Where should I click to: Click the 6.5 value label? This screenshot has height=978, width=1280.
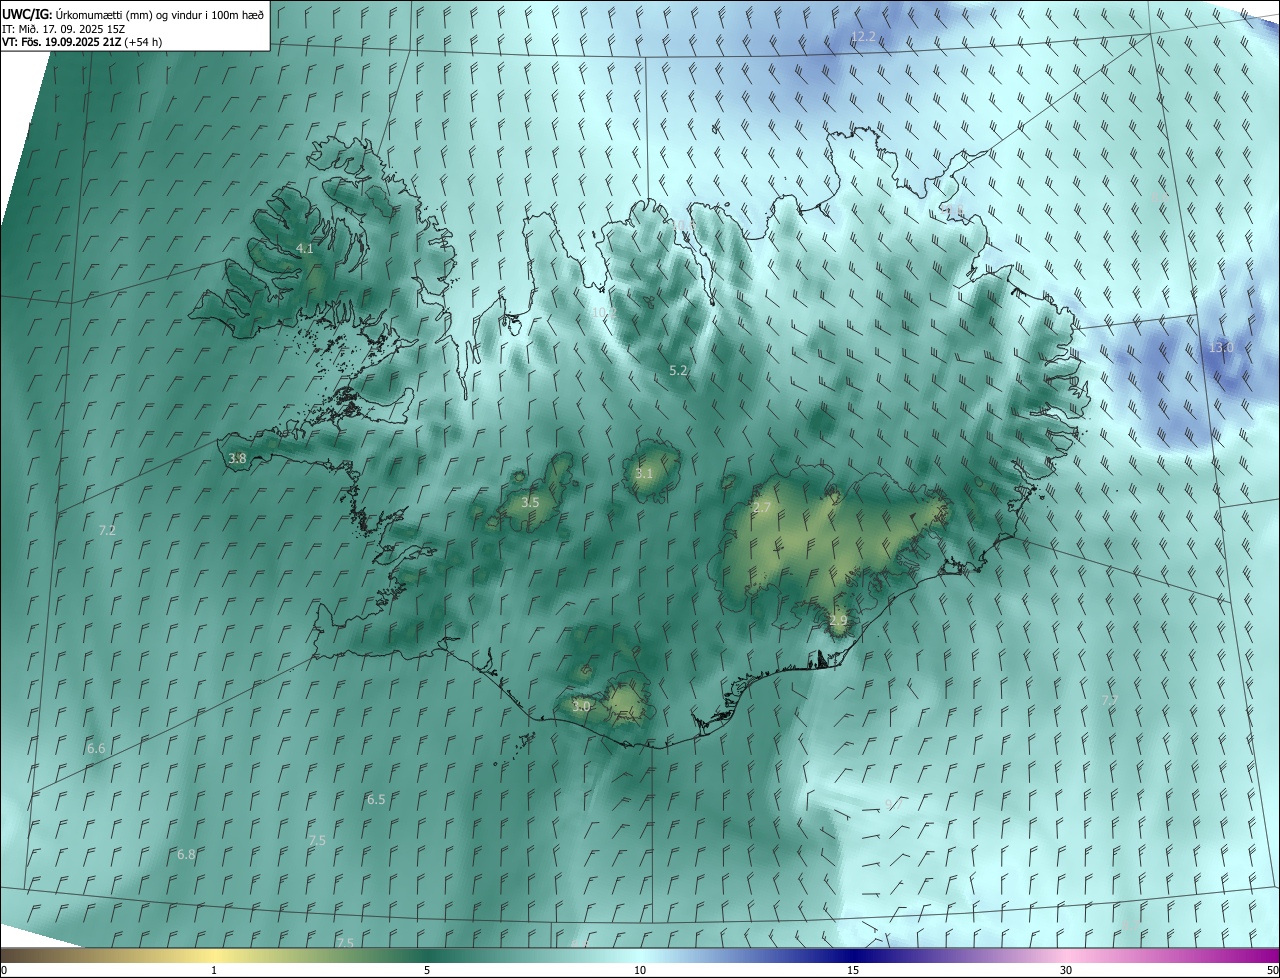[376, 799]
